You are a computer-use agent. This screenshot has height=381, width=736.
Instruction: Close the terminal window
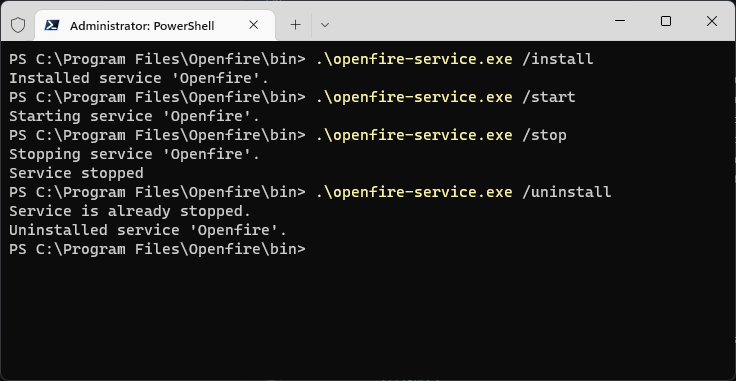[712, 21]
